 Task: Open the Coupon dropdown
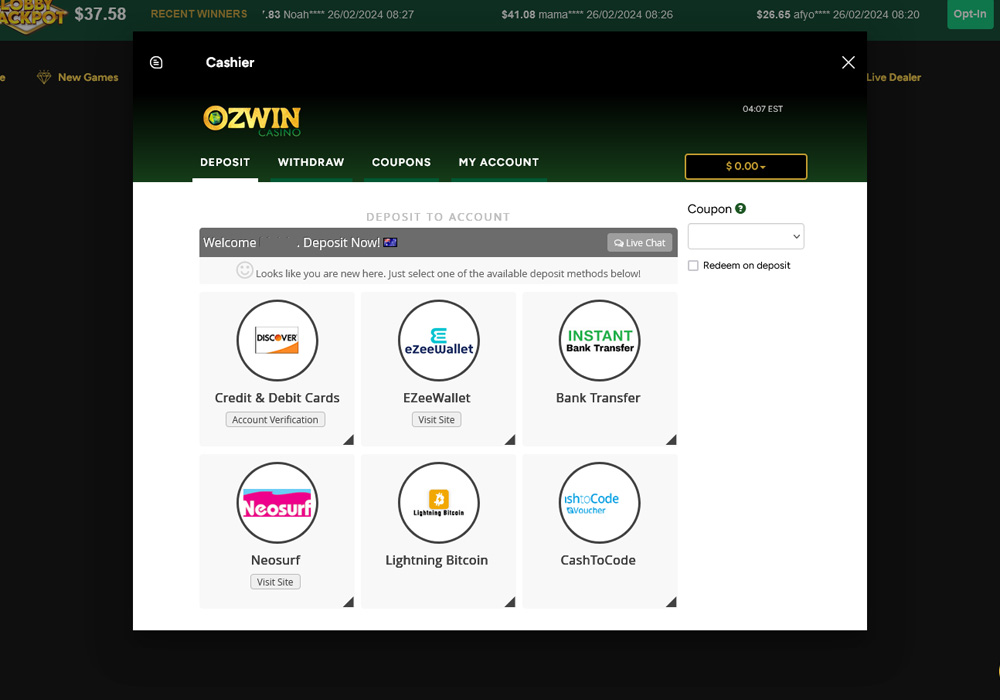pyautogui.click(x=746, y=237)
